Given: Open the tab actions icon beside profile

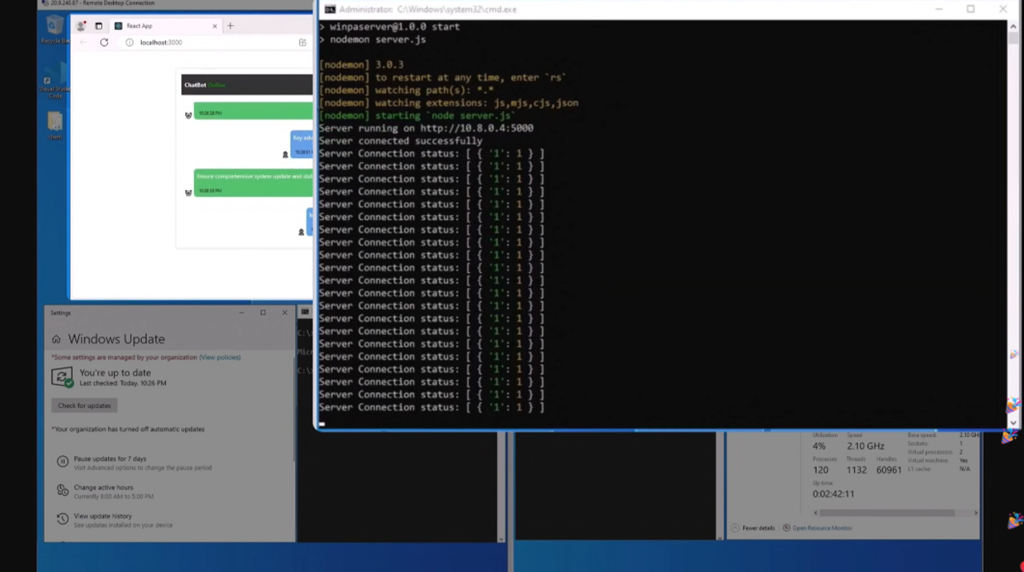Looking at the screenshot, I should [98, 26].
